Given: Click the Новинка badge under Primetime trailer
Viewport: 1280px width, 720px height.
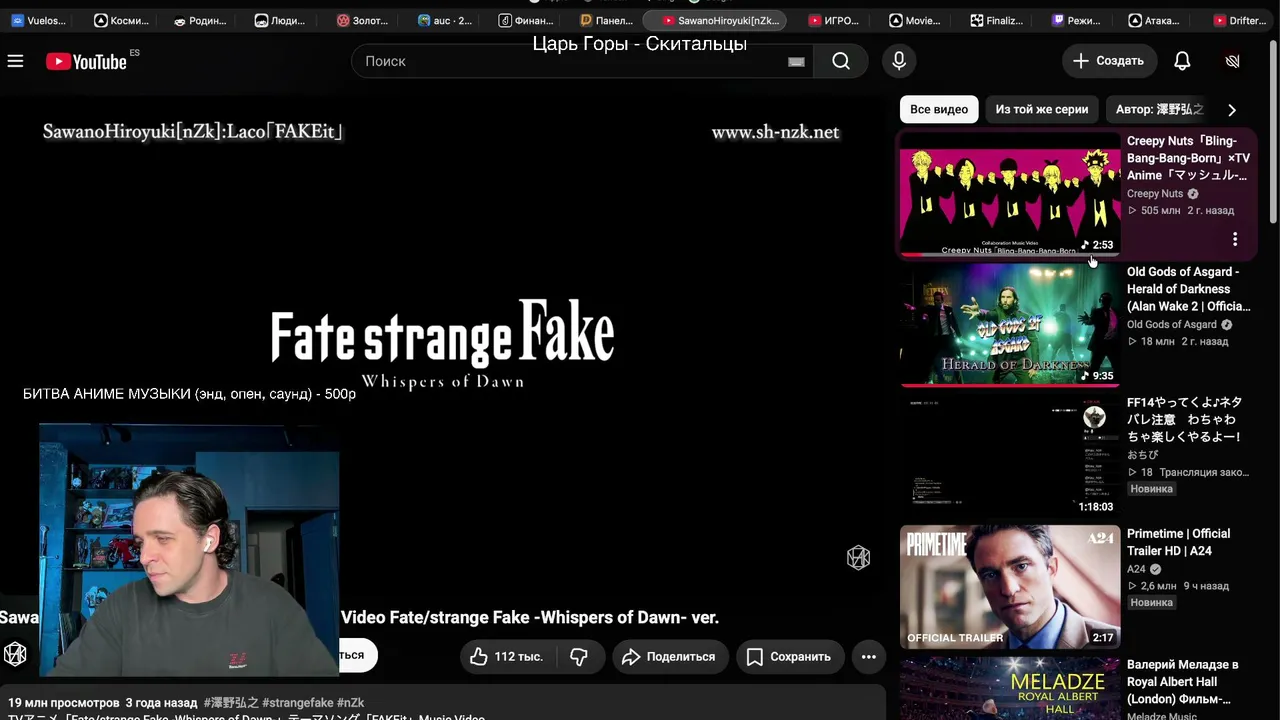Looking at the screenshot, I should [x=1151, y=603].
